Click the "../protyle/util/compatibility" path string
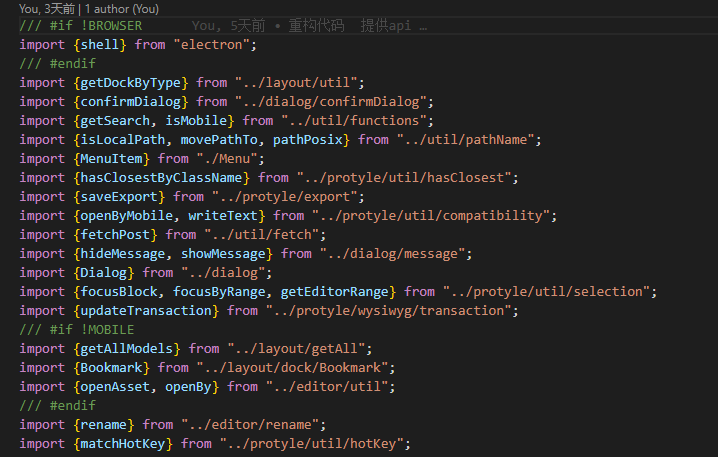Screen dimensions: 718x457 pyautogui.click(x=431, y=216)
